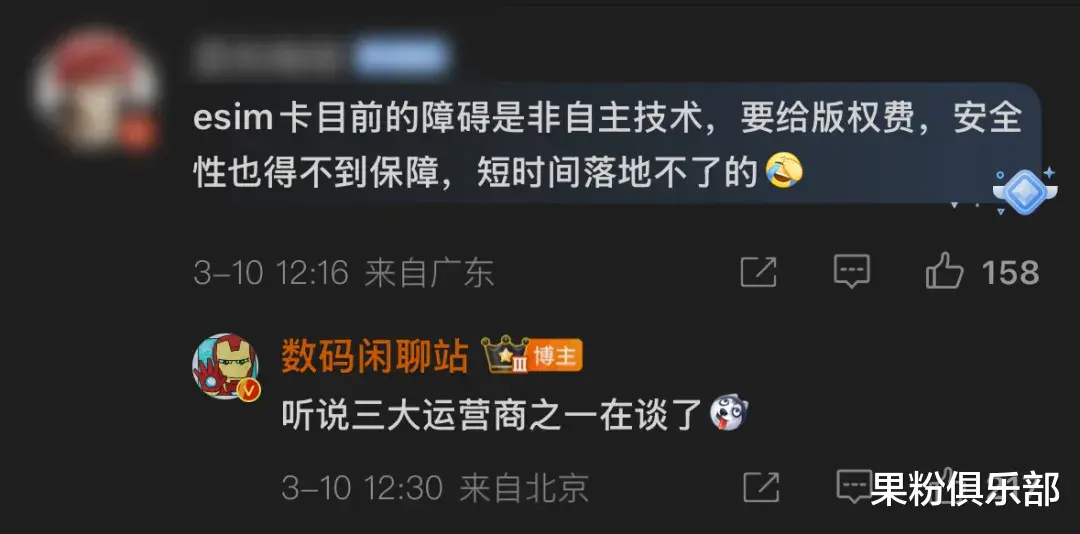Tap the blurred blue badge next to the username
The image size is (1080, 534).
[x=400, y=57]
